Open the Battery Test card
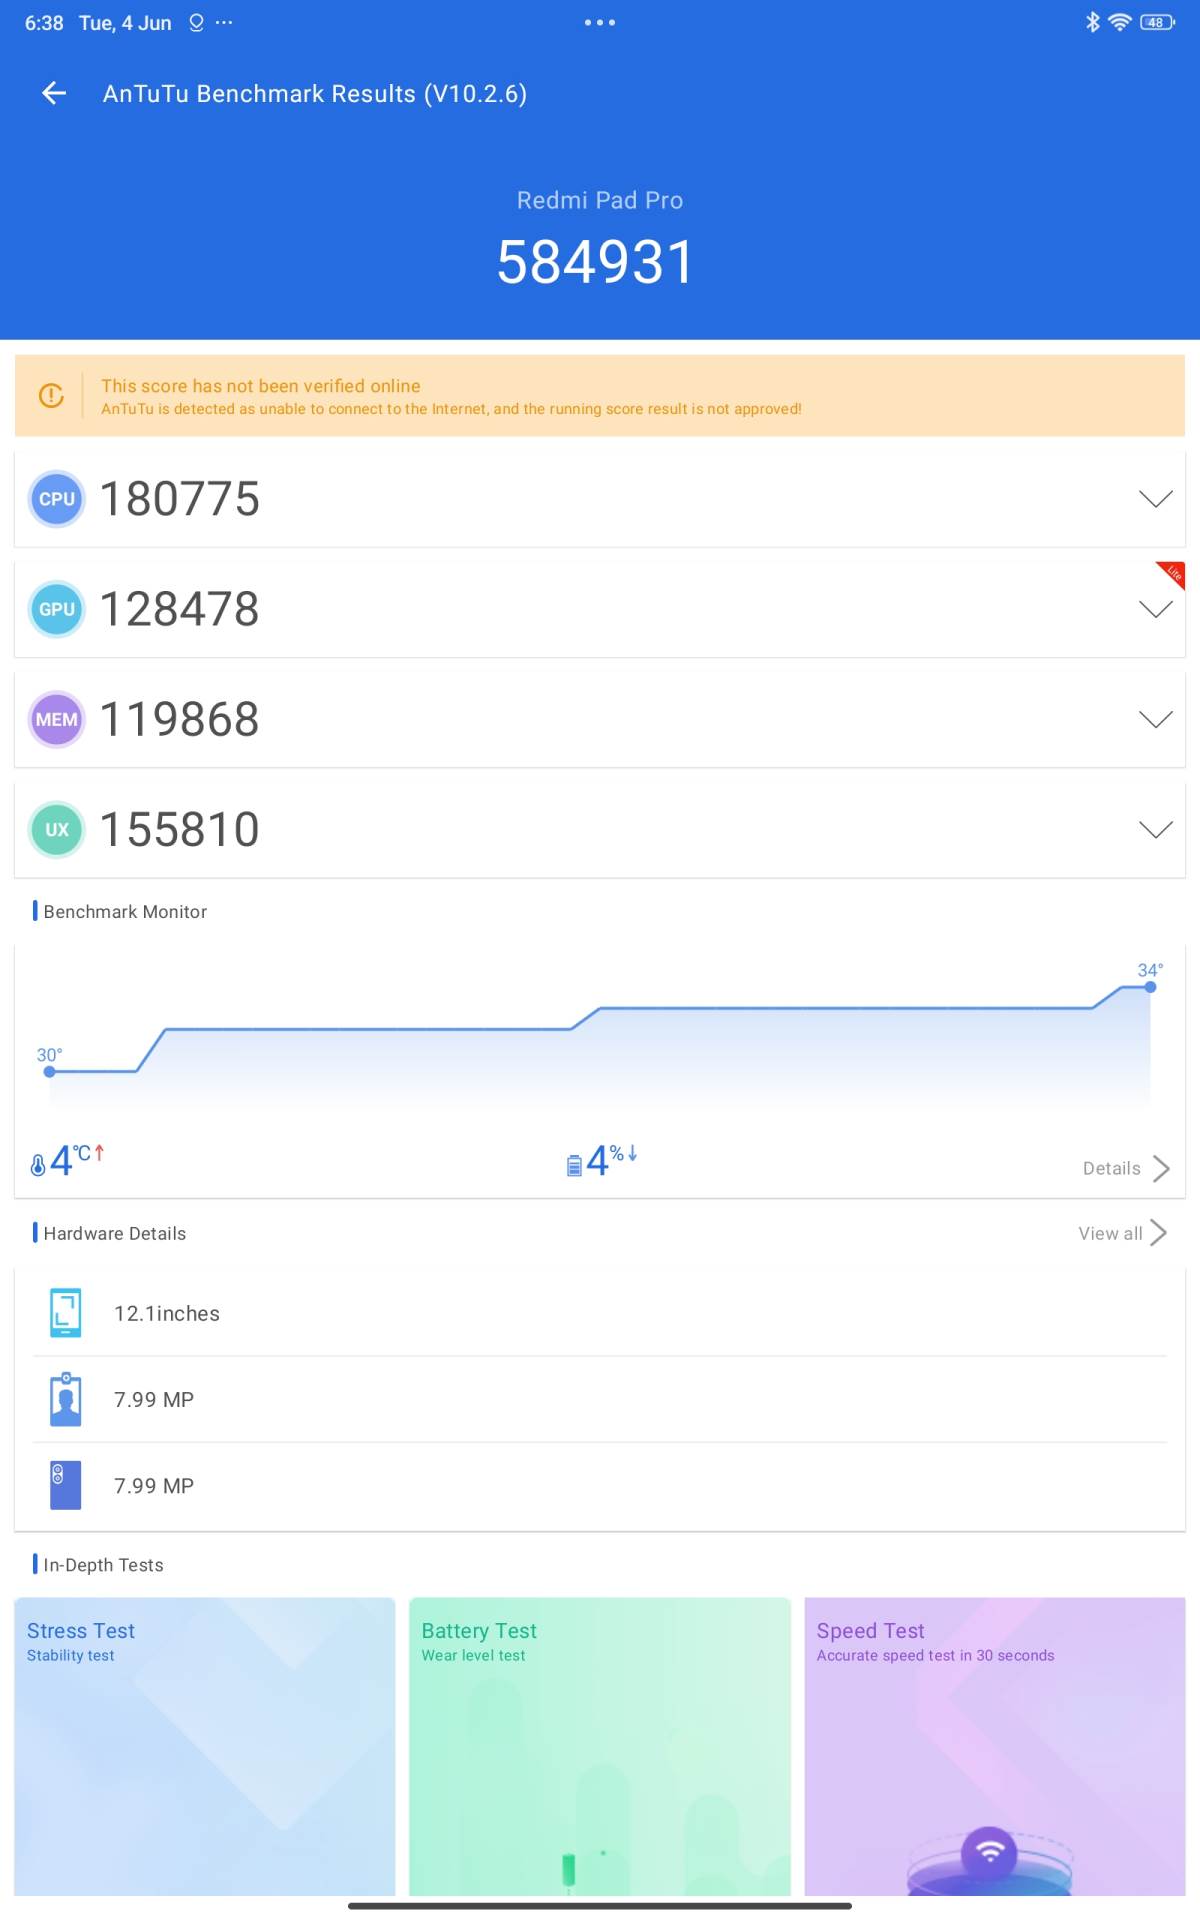The height and width of the screenshot is (1920, 1200). pyautogui.click(x=599, y=1745)
